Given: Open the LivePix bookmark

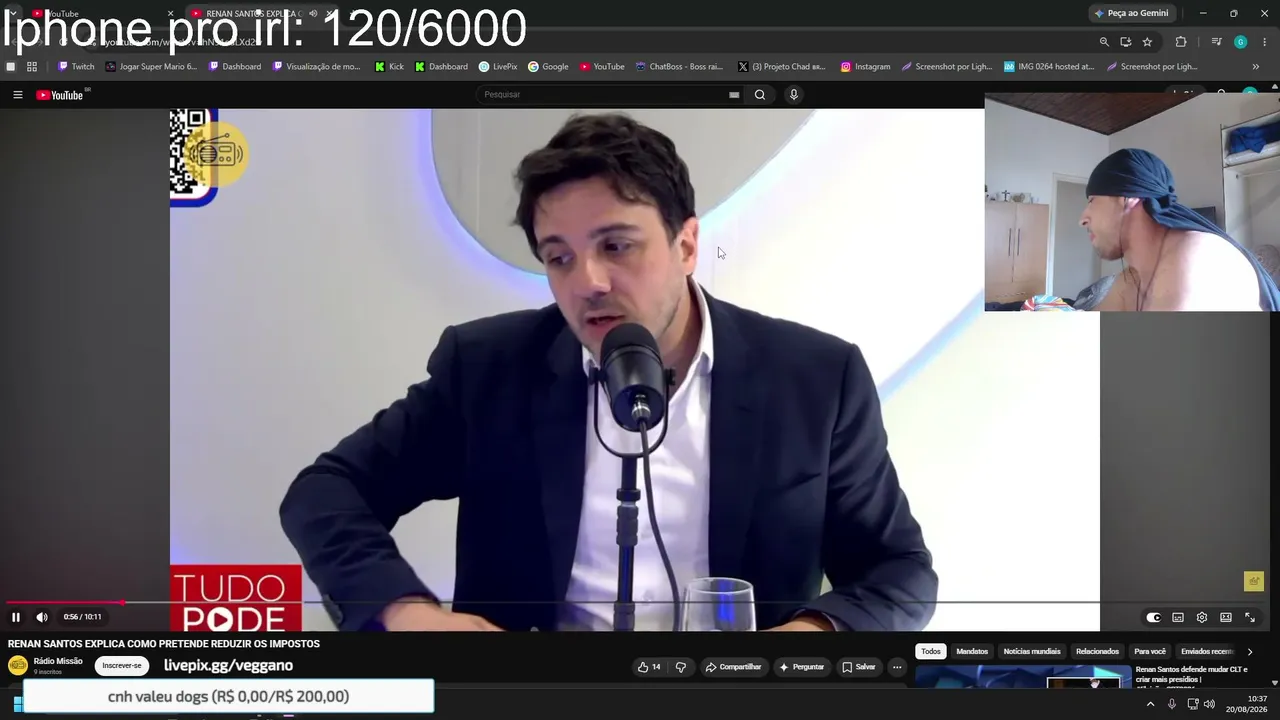Looking at the screenshot, I should pos(498,67).
